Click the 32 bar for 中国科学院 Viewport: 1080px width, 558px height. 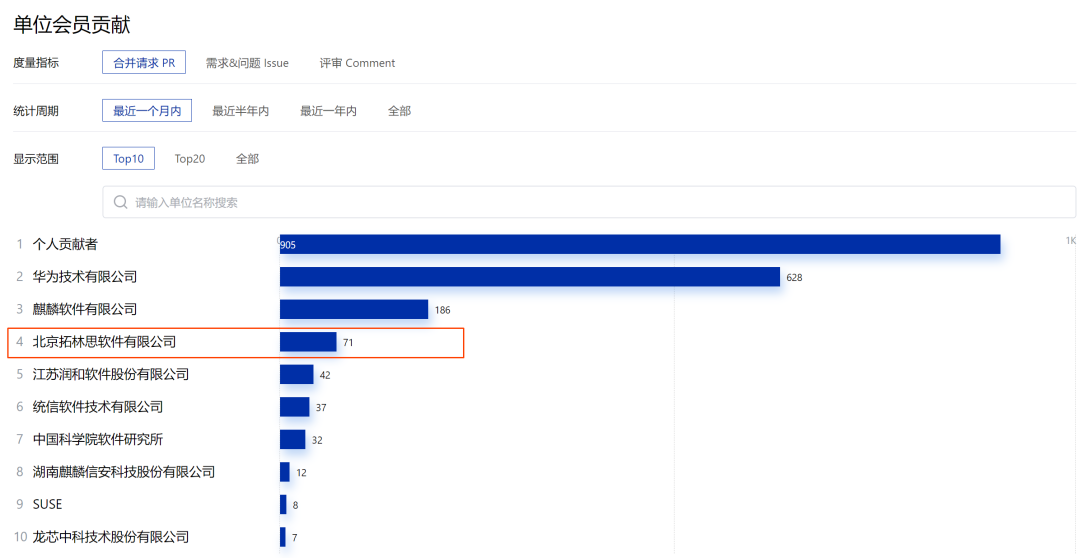(x=292, y=440)
